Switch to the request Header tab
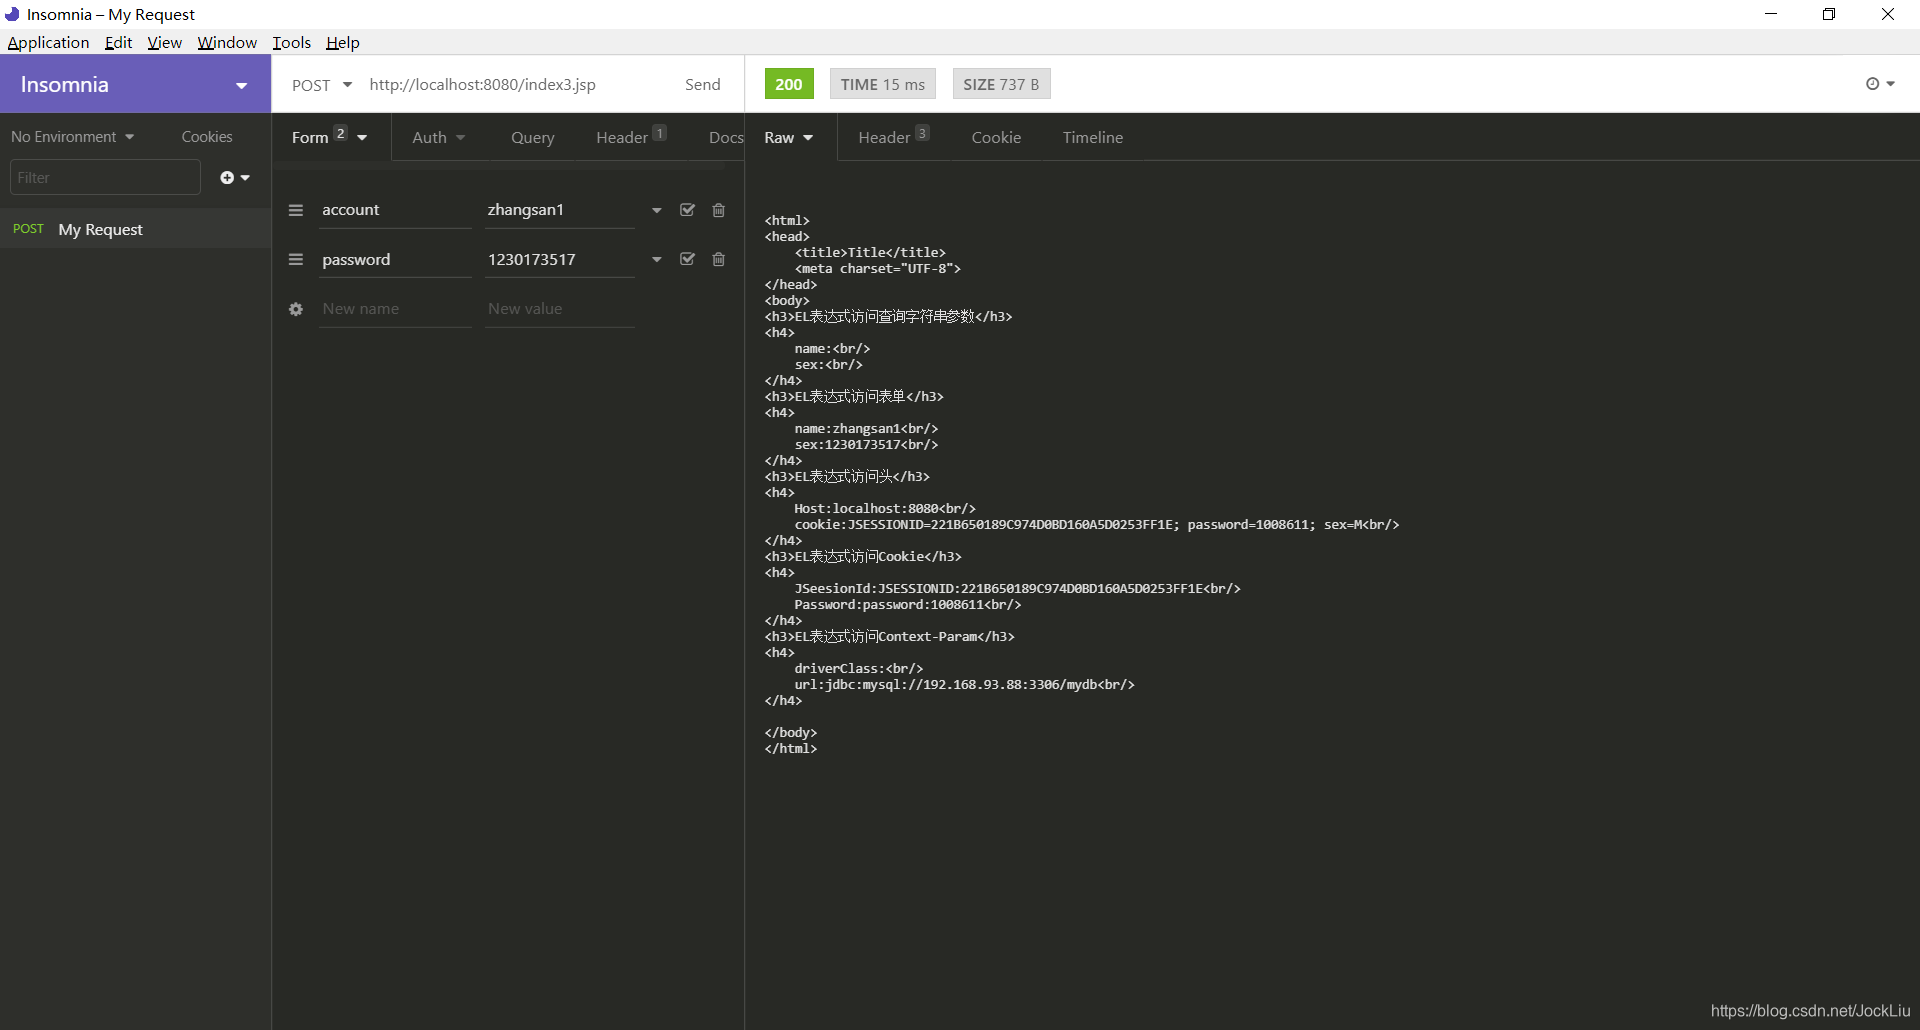This screenshot has height=1030, width=1920. coord(630,137)
